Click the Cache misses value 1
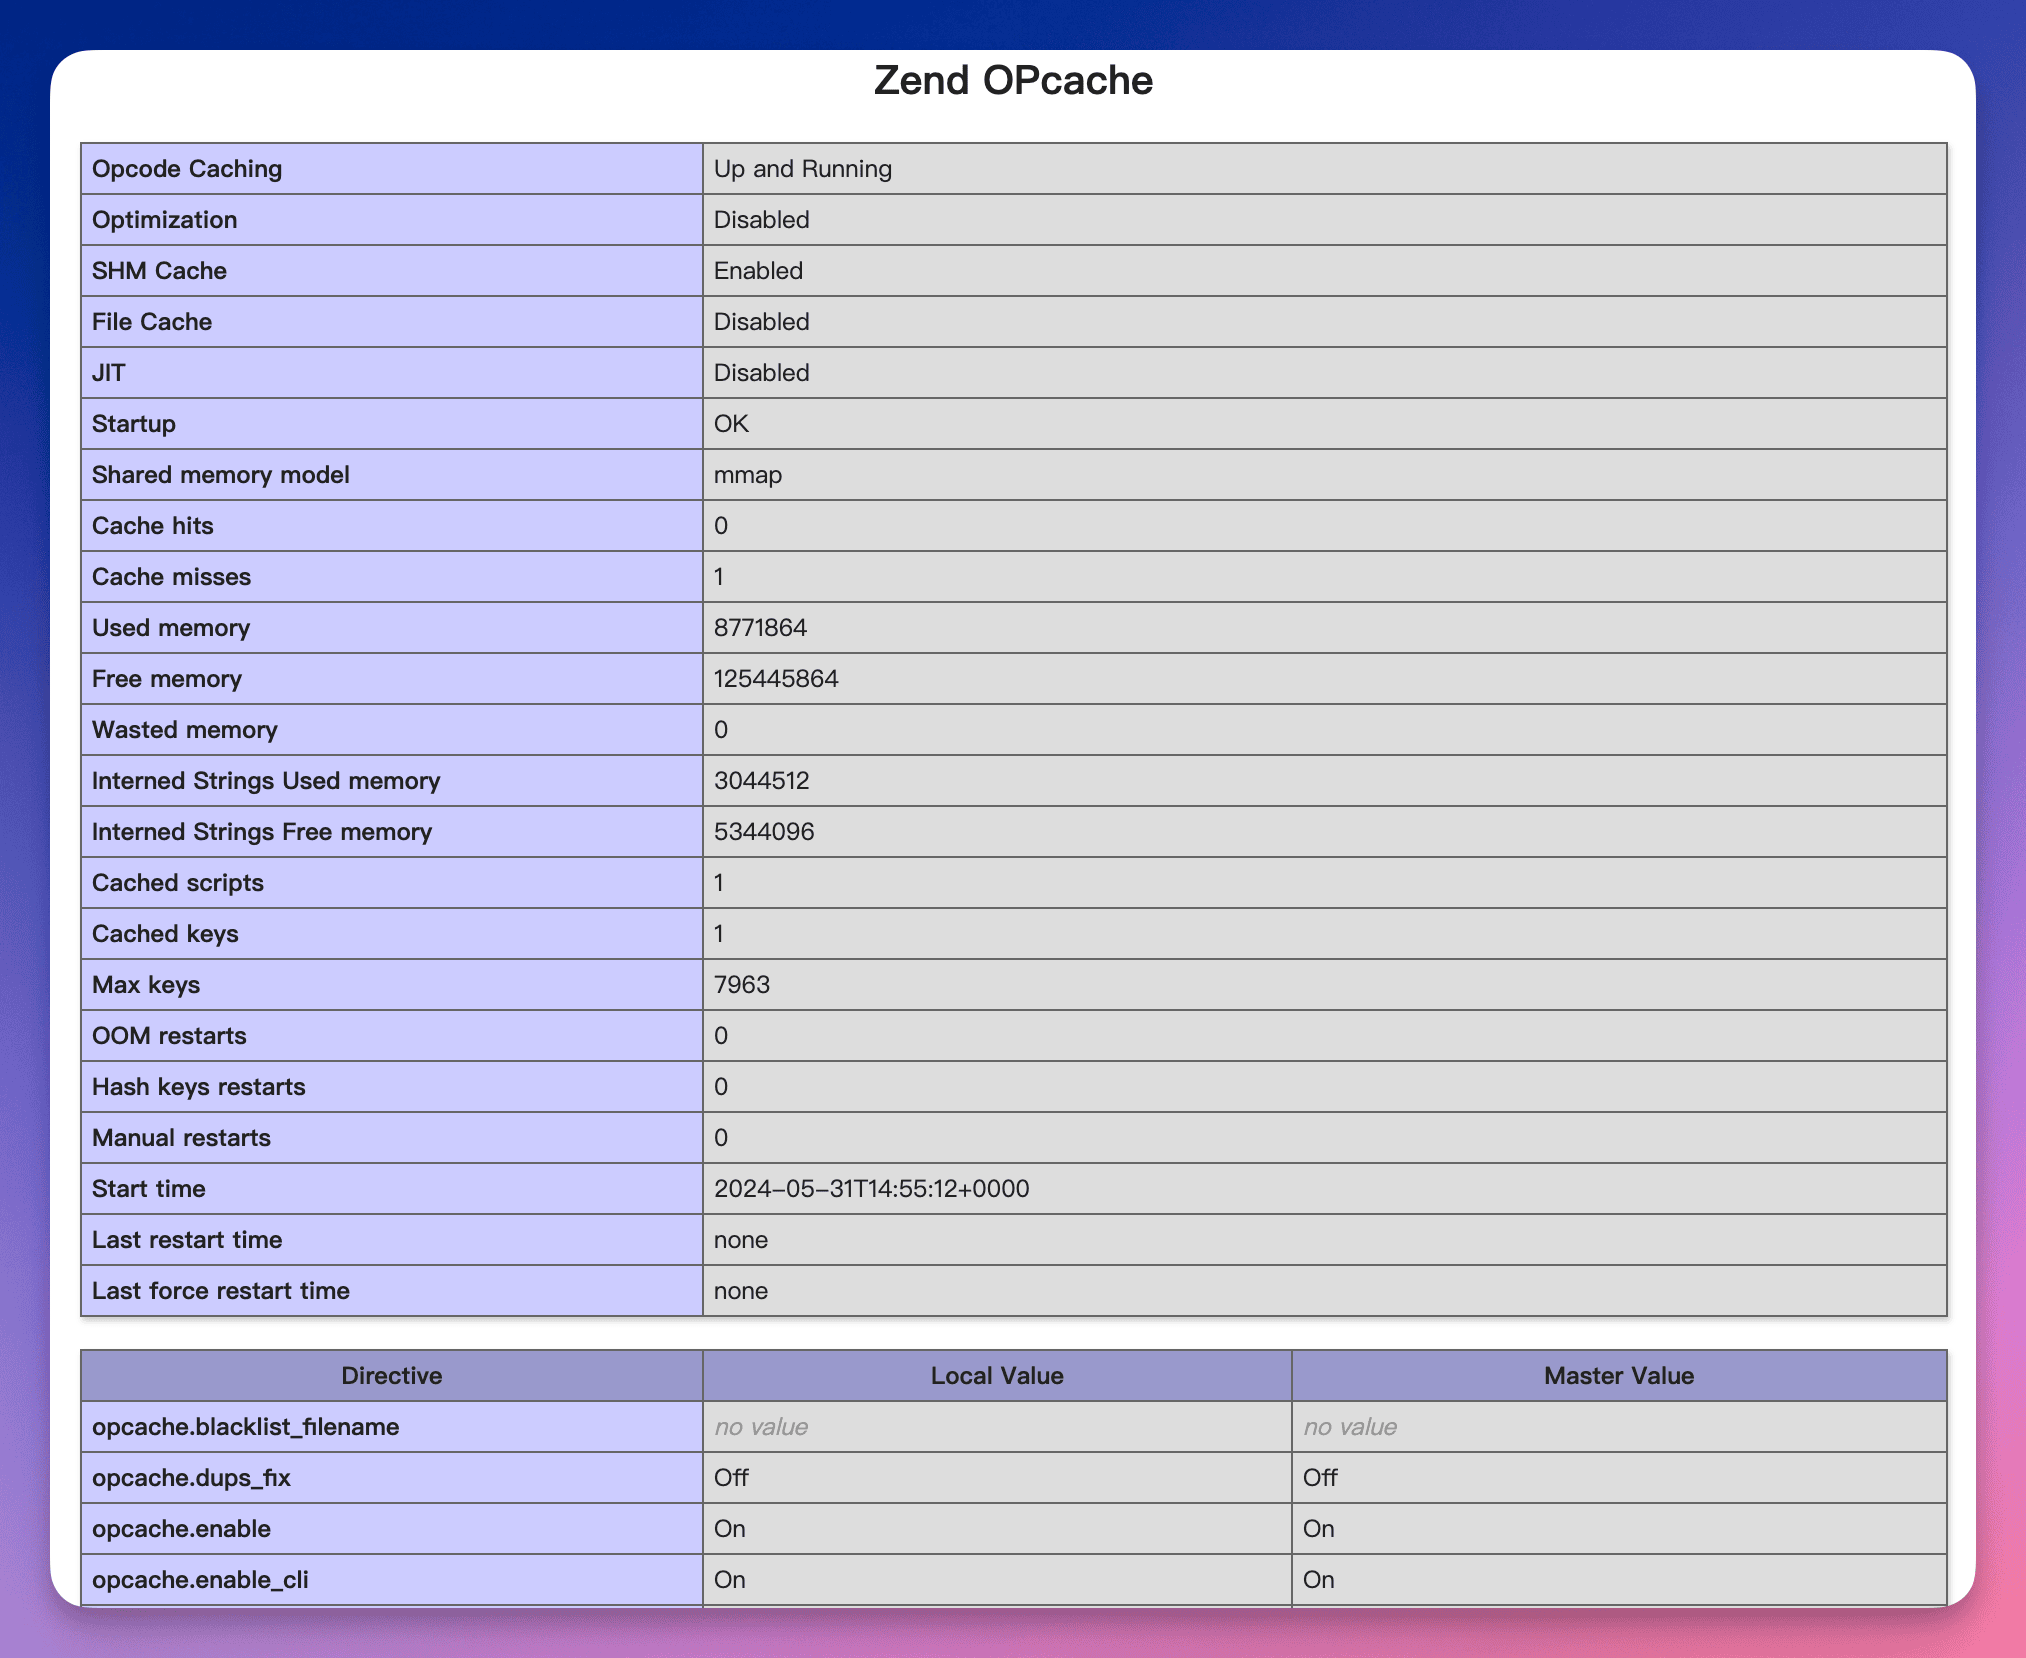2026x1658 pixels. pyautogui.click(x=719, y=577)
